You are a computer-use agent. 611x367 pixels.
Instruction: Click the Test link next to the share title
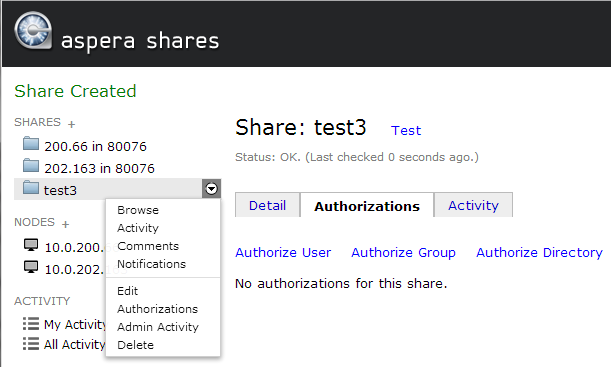(406, 131)
